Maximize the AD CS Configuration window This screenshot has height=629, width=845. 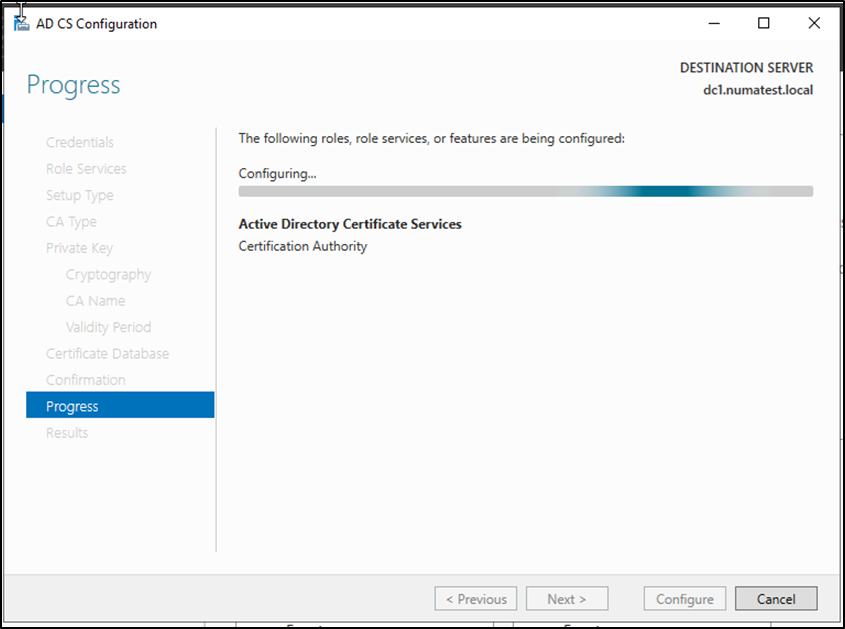[x=763, y=23]
